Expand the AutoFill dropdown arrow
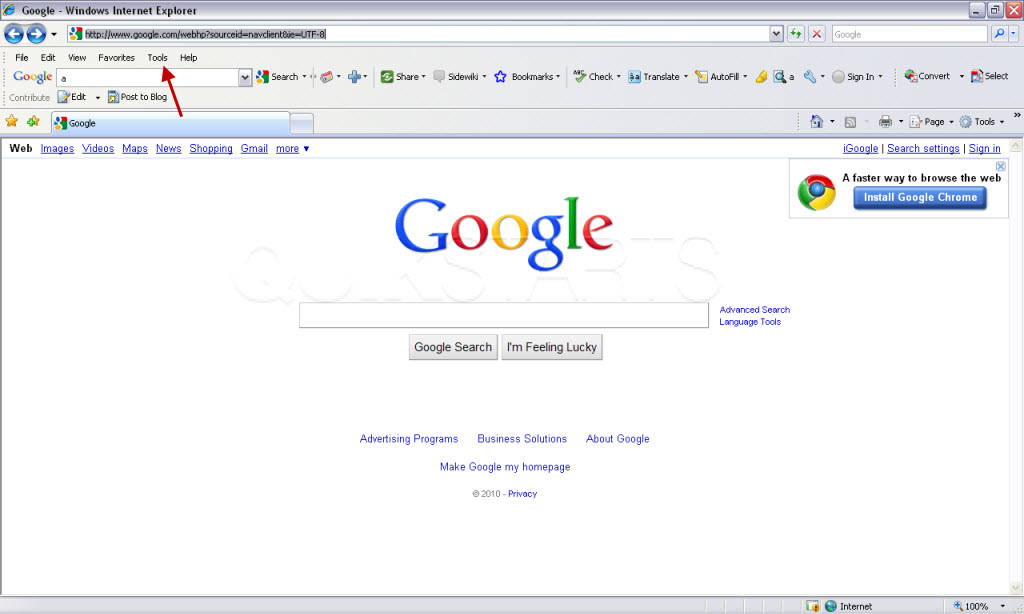Screen dimensions: 1024x614 click(745, 76)
